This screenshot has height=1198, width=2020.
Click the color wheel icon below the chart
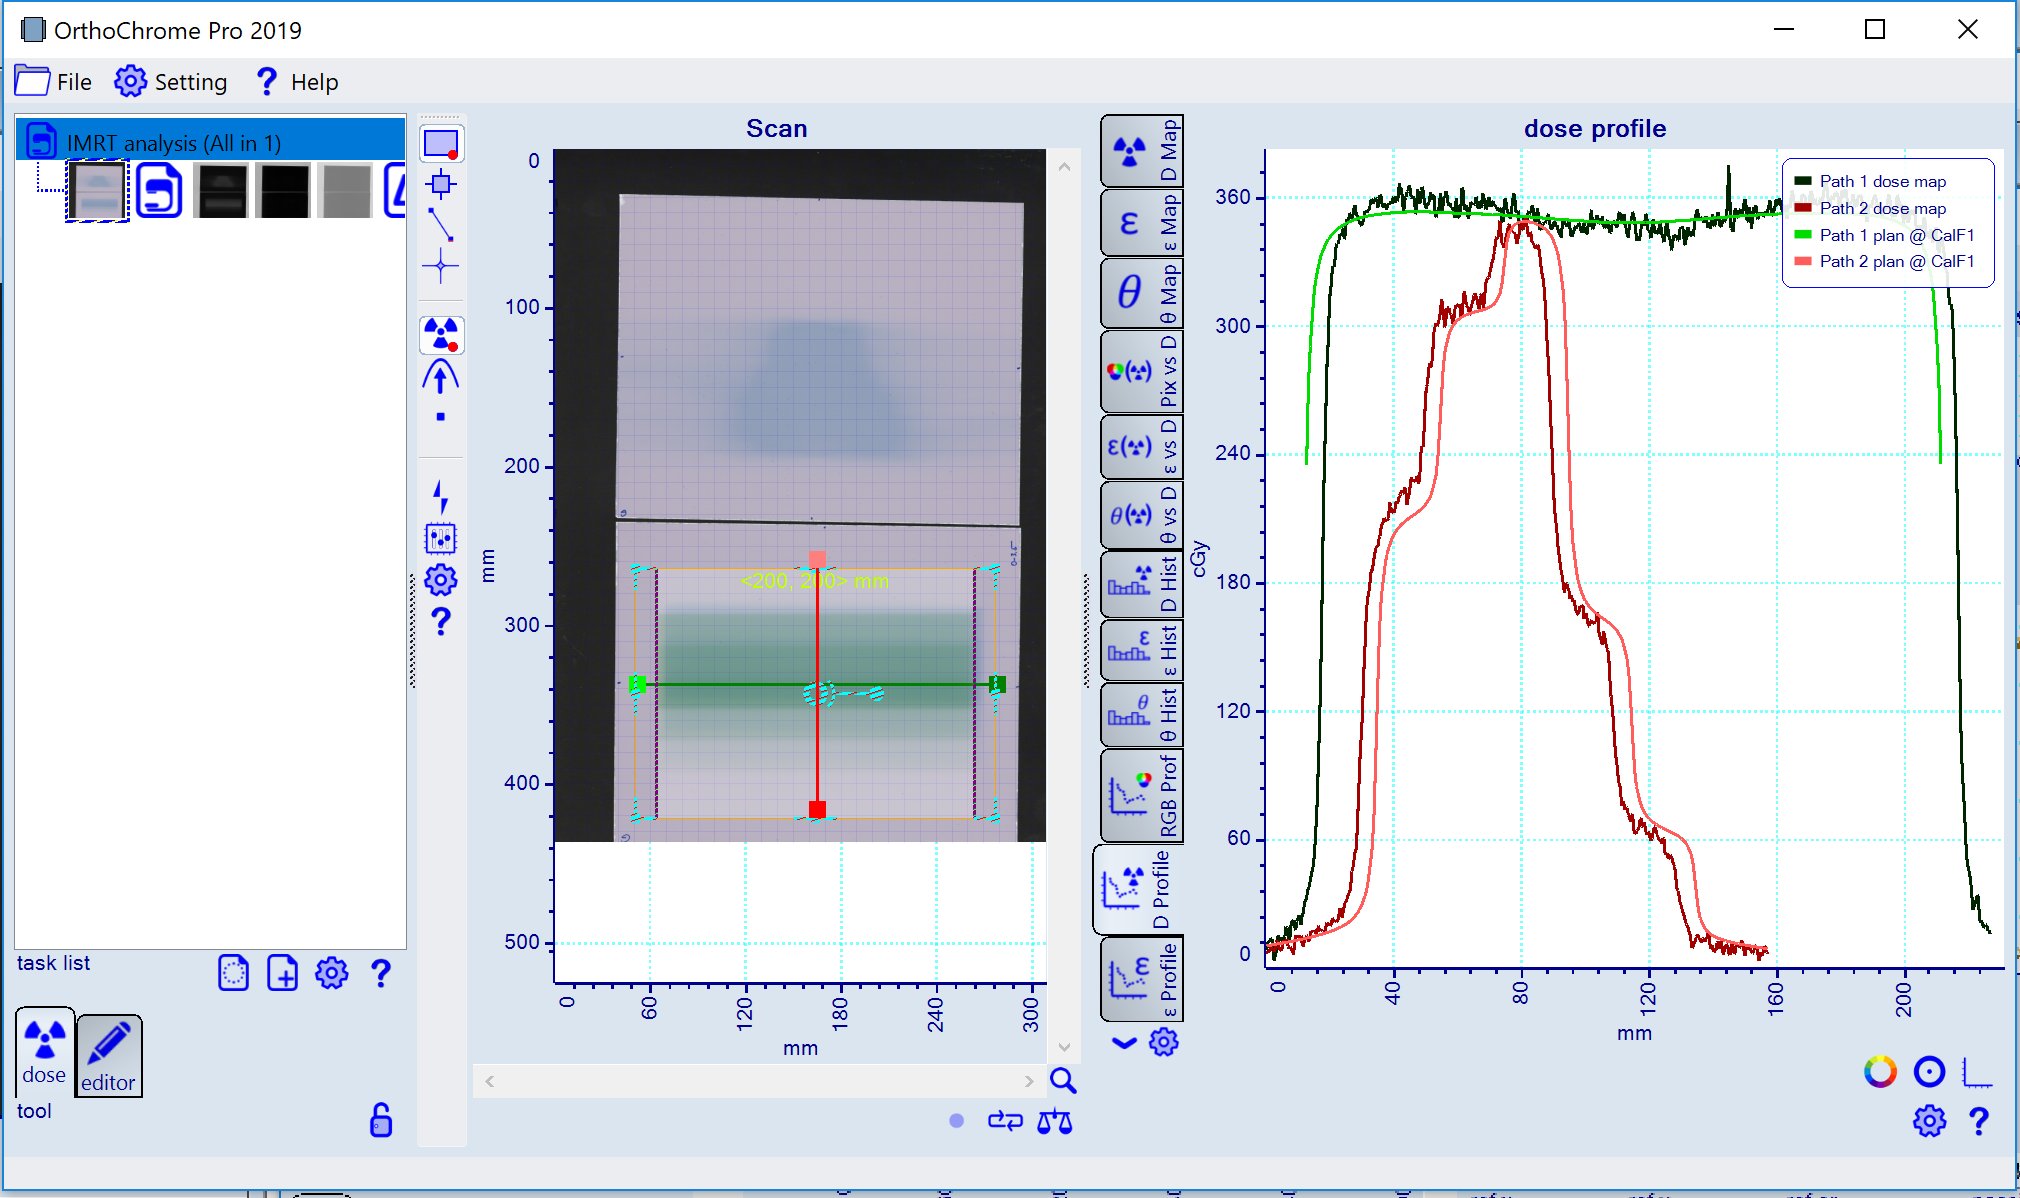(x=1880, y=1072)
